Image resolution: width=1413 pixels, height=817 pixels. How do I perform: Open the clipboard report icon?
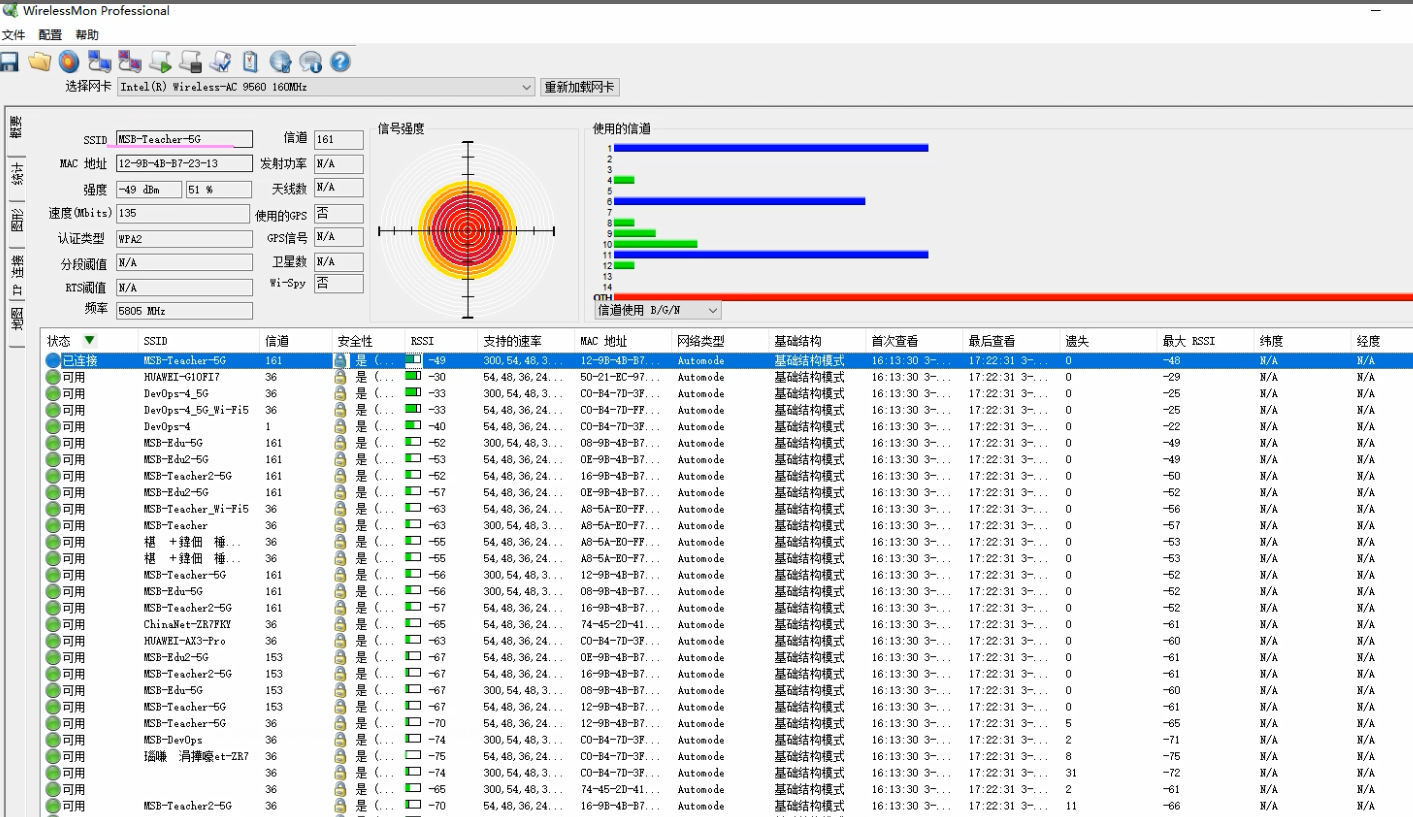[250, 61]
